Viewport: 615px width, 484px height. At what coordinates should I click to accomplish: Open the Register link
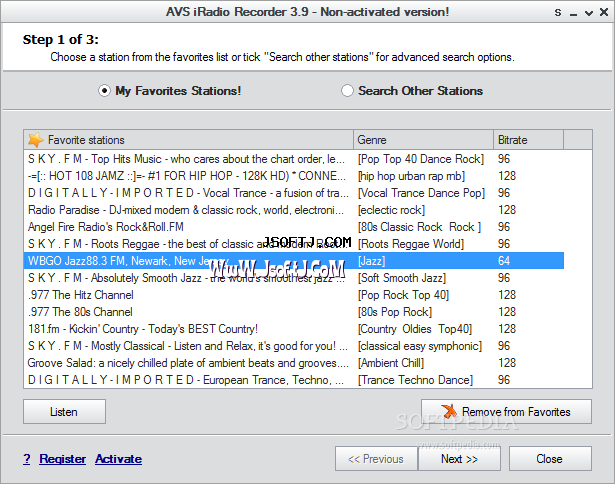point(63,459)
